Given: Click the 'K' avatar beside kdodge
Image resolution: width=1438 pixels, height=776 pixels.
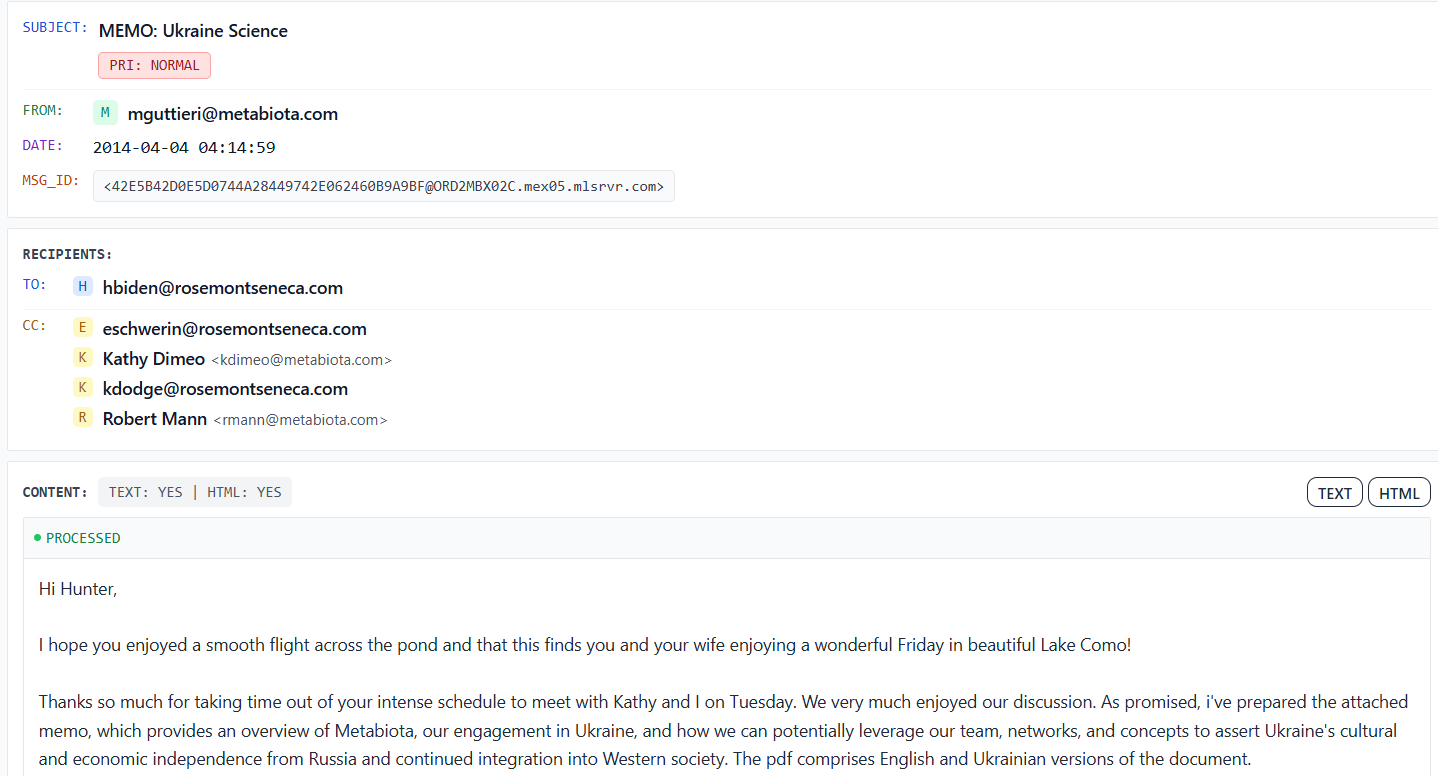Looking at the screenshot, I should point(83,388).
